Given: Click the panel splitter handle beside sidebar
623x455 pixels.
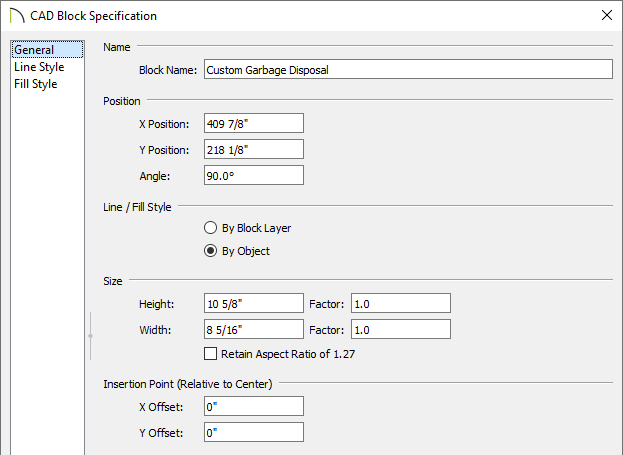Looking at the screenshot, I should (x=91, y=336).
